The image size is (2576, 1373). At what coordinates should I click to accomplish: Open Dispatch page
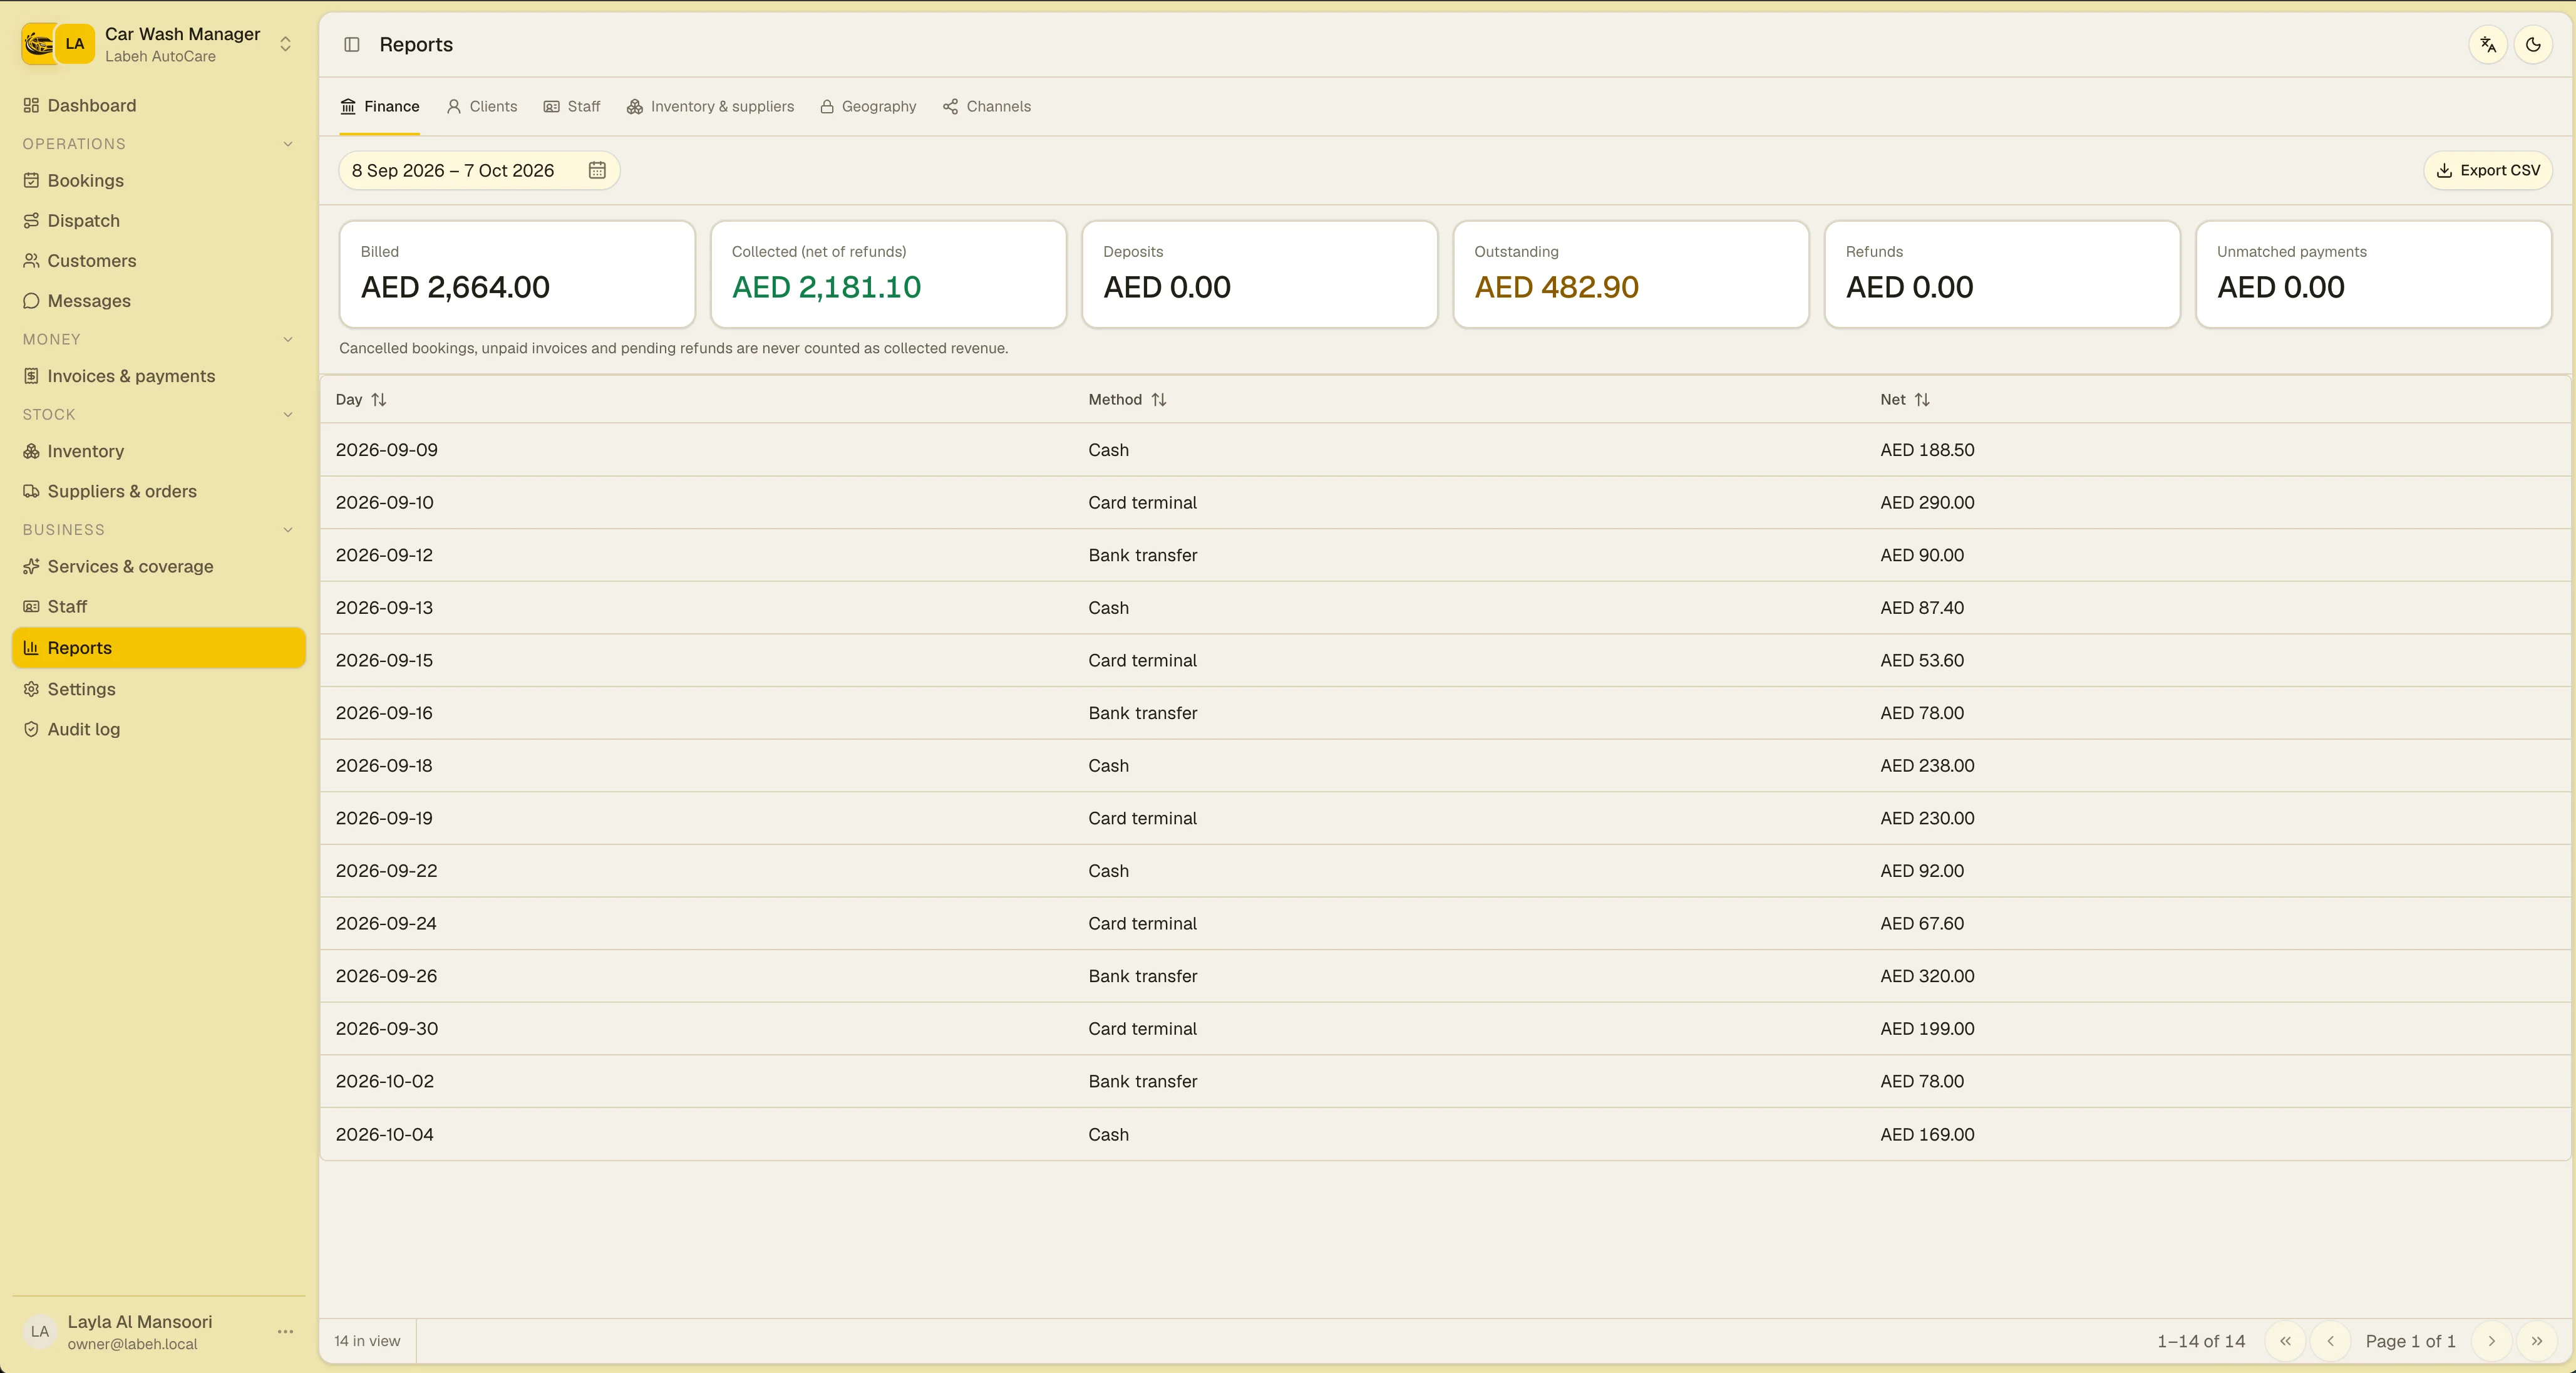[x=159, y=220]
